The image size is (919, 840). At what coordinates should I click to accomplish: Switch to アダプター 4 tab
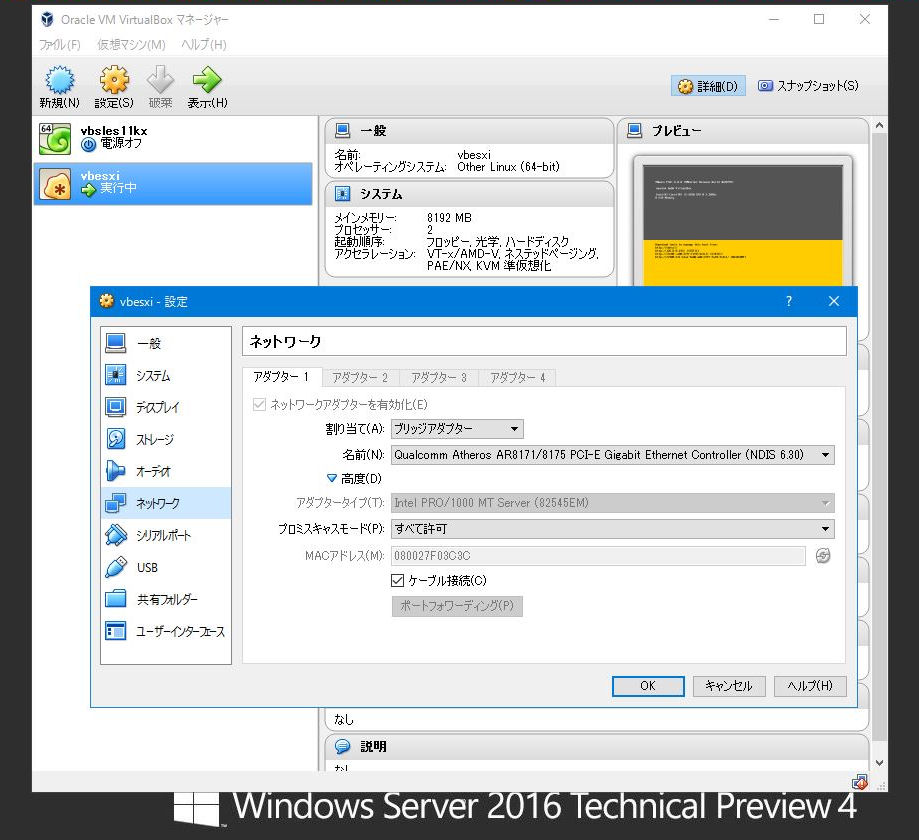518,378
